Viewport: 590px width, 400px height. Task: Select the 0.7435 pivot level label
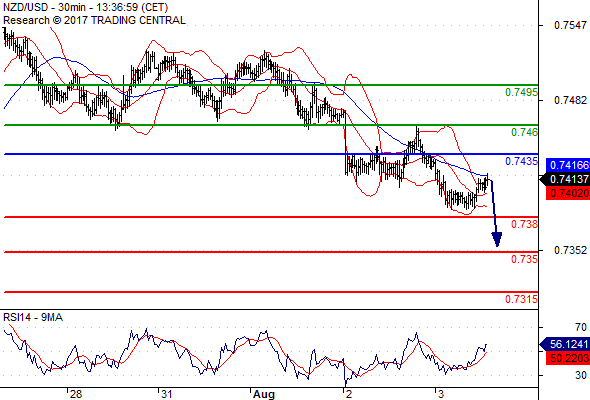click(521, 161)
